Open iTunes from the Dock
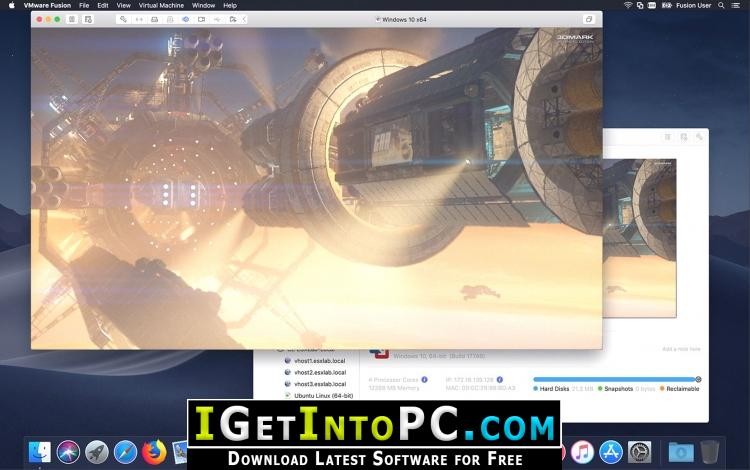Image resolution: width=750 pixels, height=470 pixels. [582, 452]
